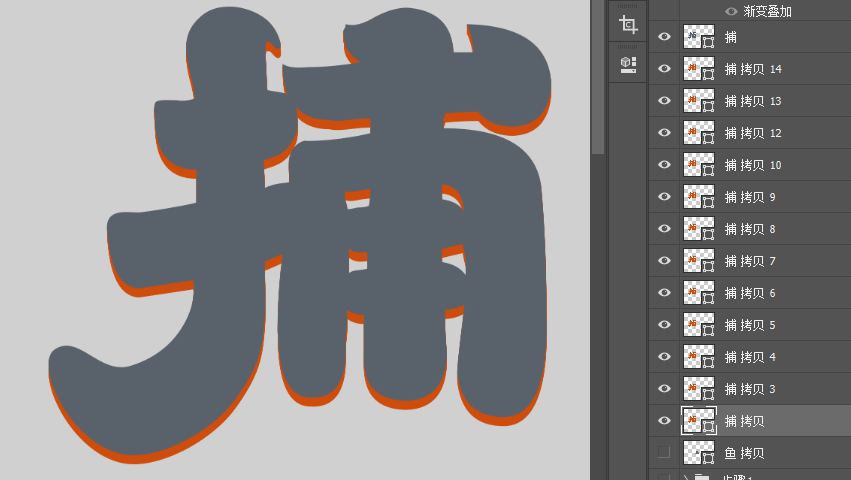Click thumbnail of the 捕 layer
This screenshot has width=851, height=480.
pyautogui.click(x=699, y=37)
